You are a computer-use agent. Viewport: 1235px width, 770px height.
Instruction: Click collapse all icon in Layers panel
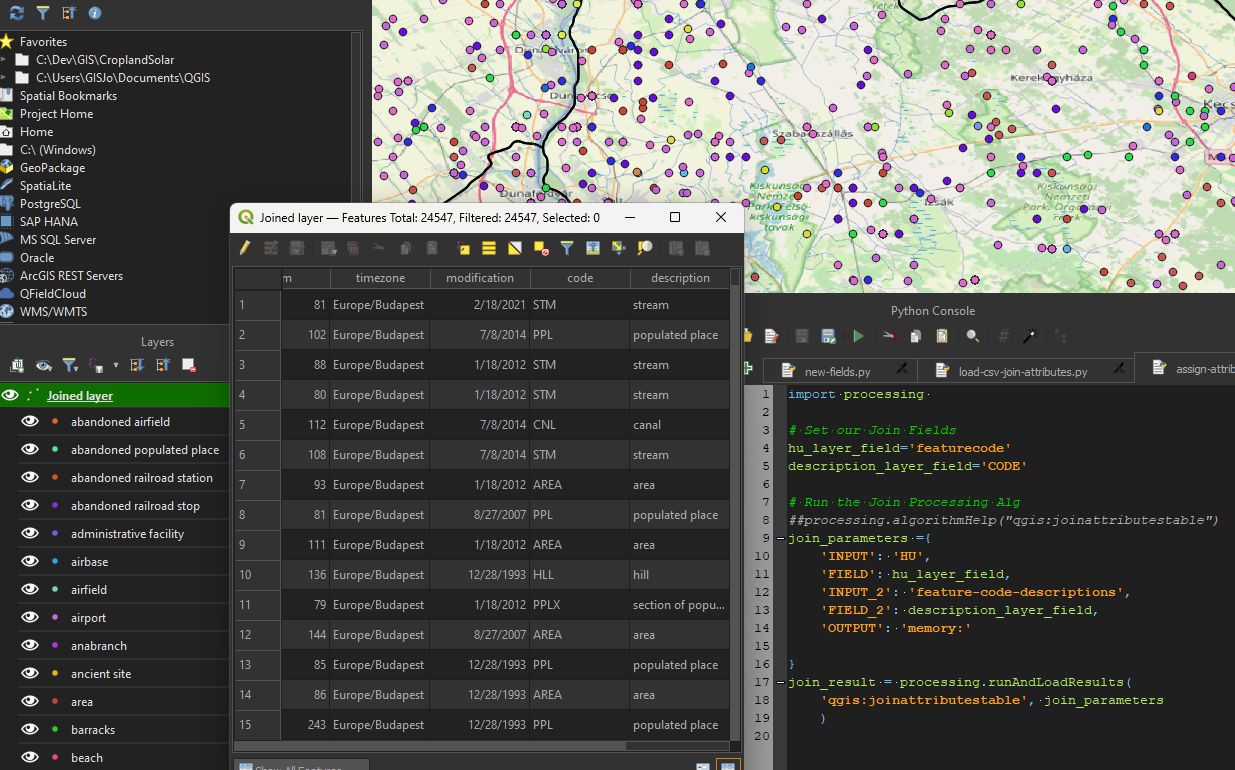pyautogui.click(x=162, y=366)
